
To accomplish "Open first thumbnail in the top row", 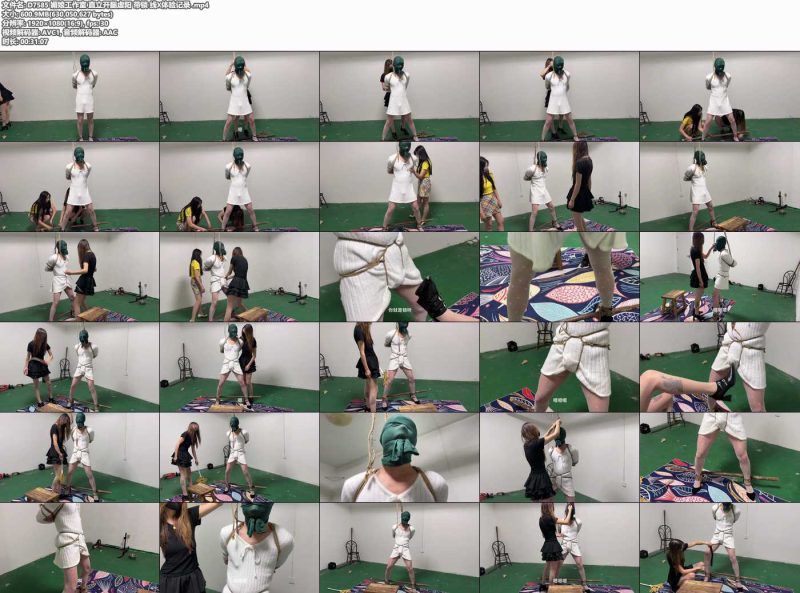I will point(79,96).
